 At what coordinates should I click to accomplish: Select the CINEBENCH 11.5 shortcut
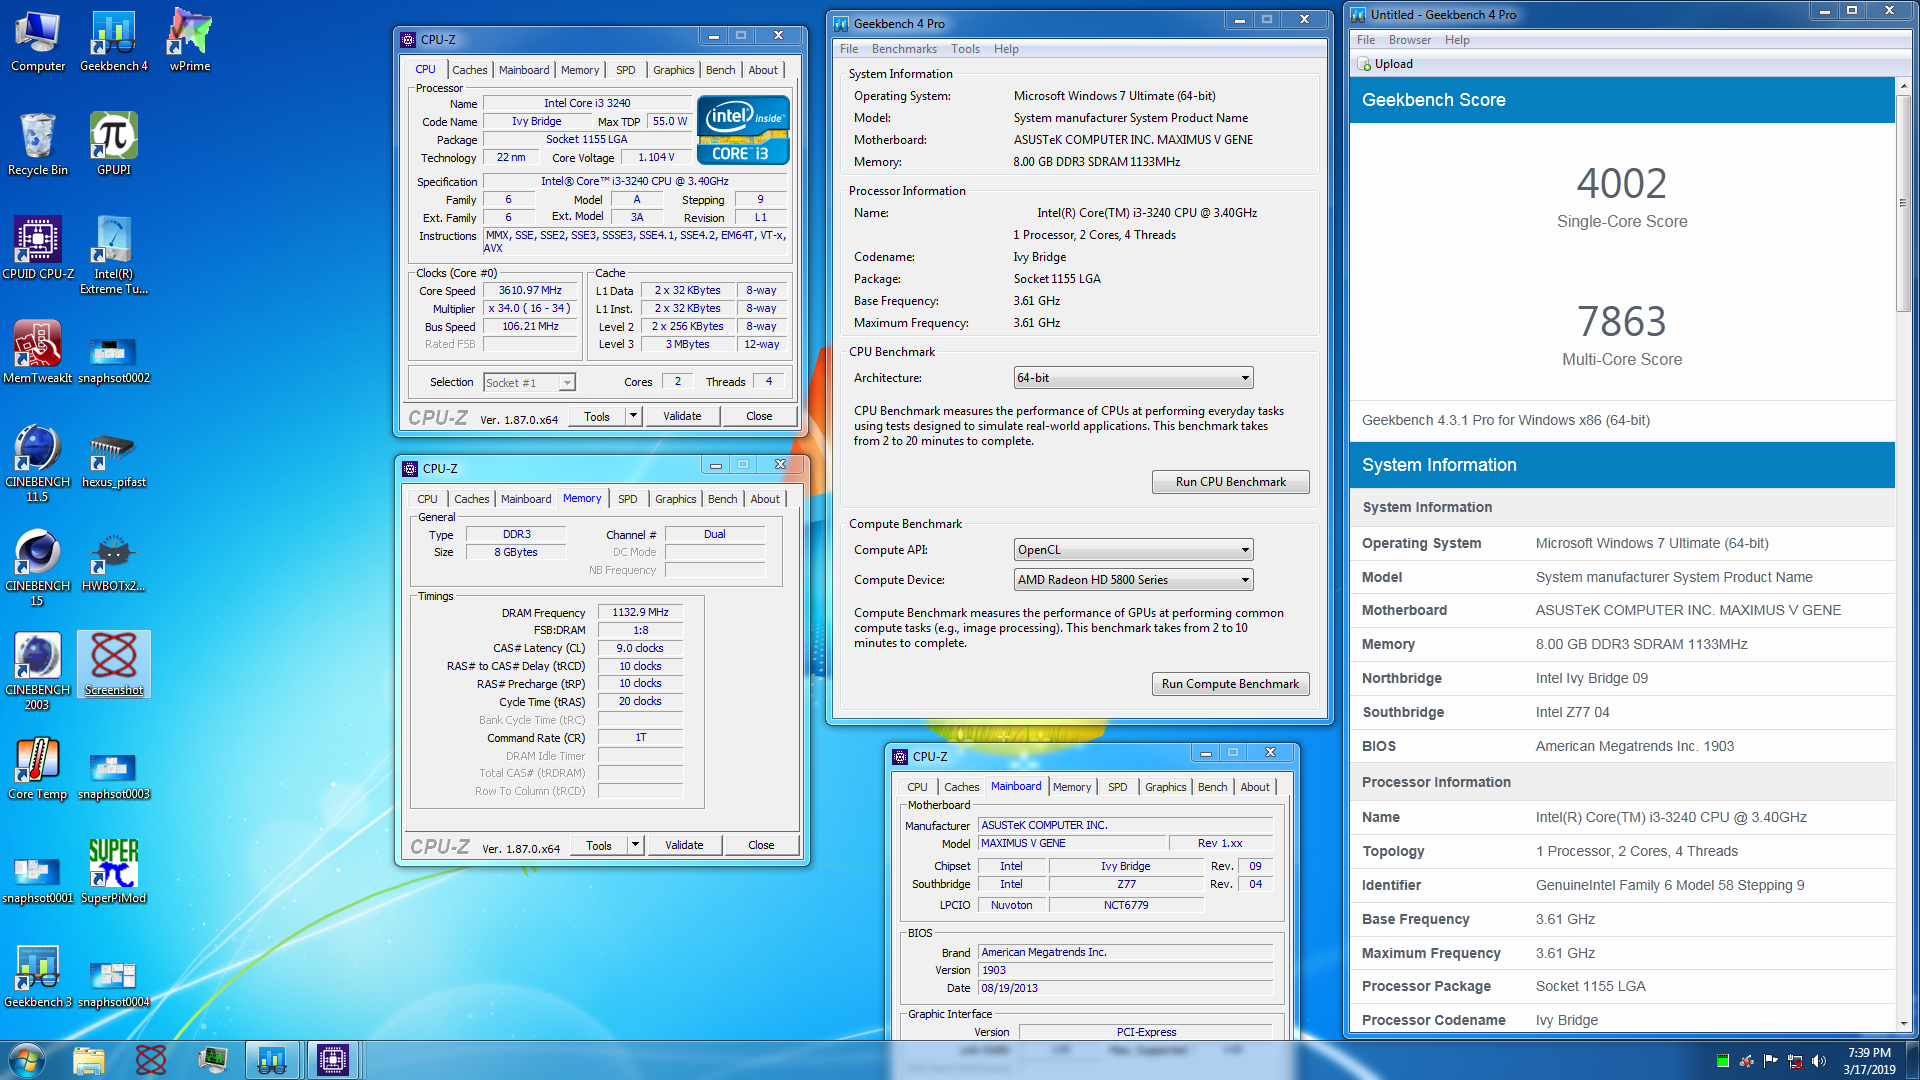pos(38,464)
